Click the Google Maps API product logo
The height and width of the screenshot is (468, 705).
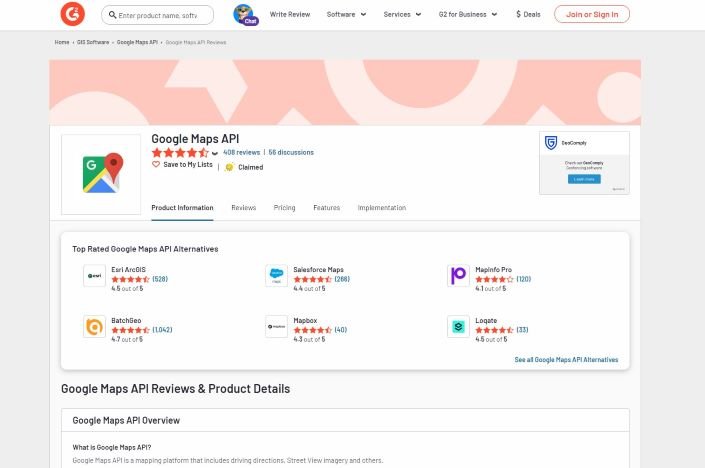click(101, 174)
